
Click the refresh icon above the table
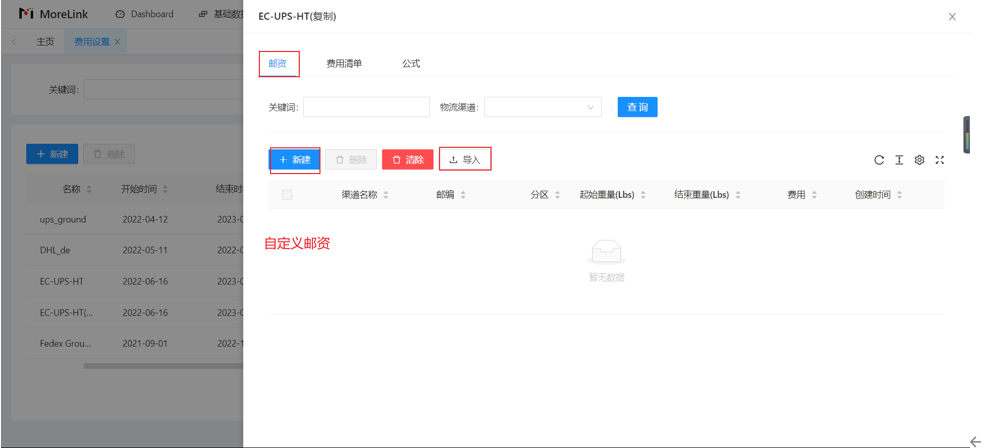tap(879, 160)
